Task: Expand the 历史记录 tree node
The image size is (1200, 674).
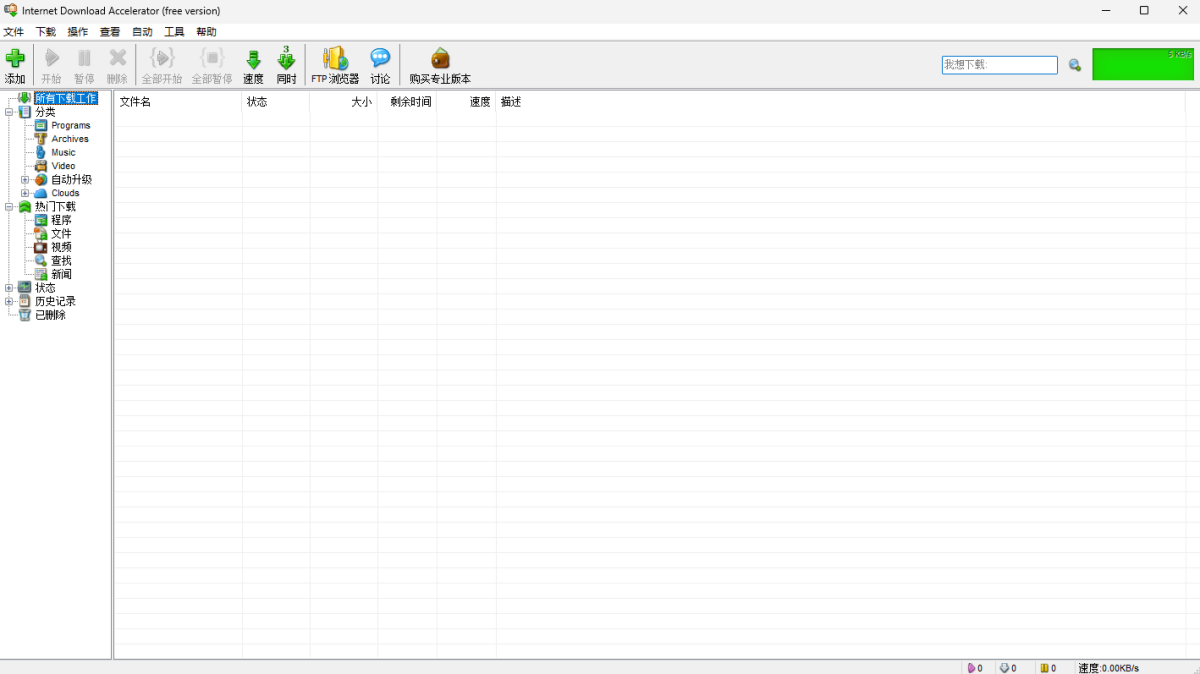Action: coord(9,301)
